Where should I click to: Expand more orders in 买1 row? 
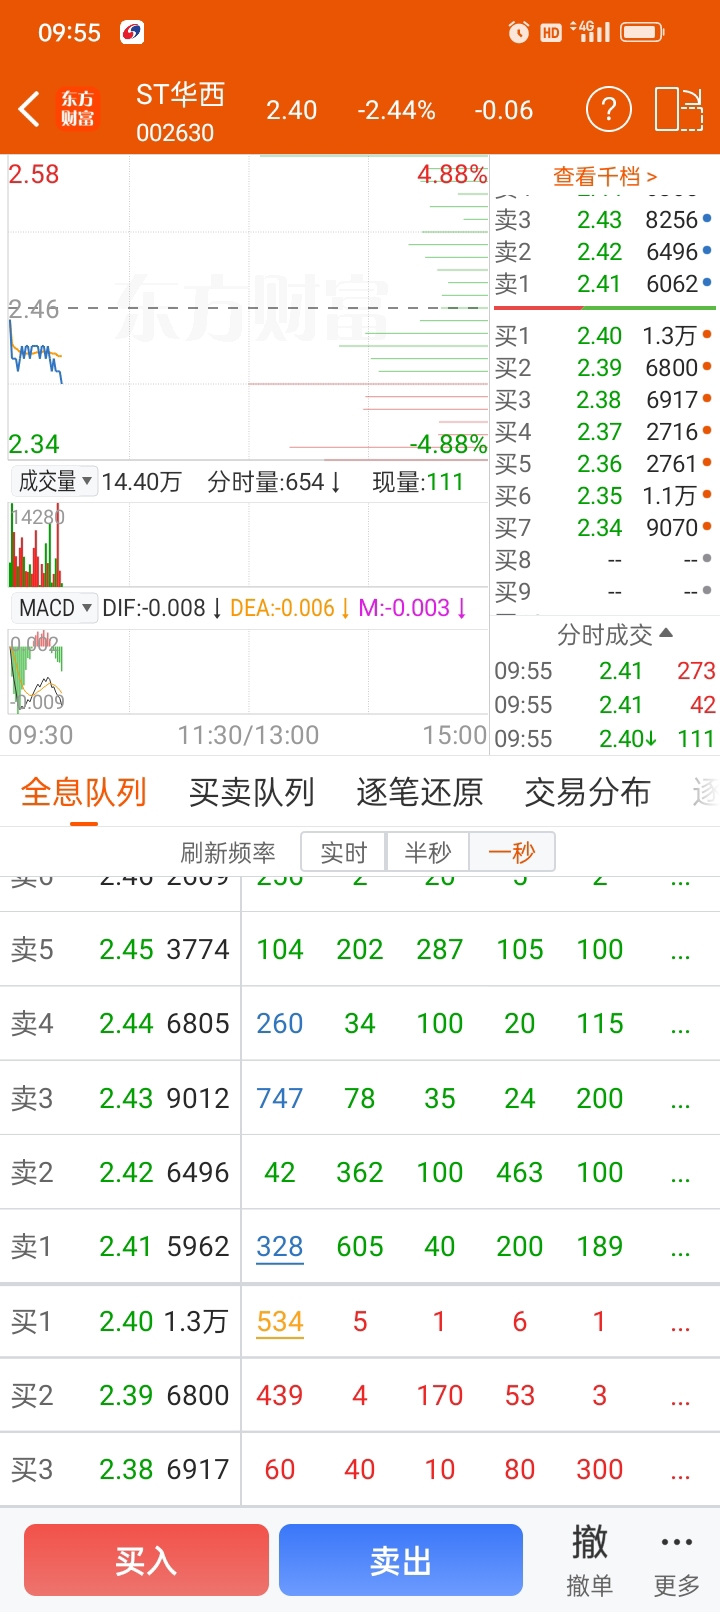click(x=681, y=1323)
